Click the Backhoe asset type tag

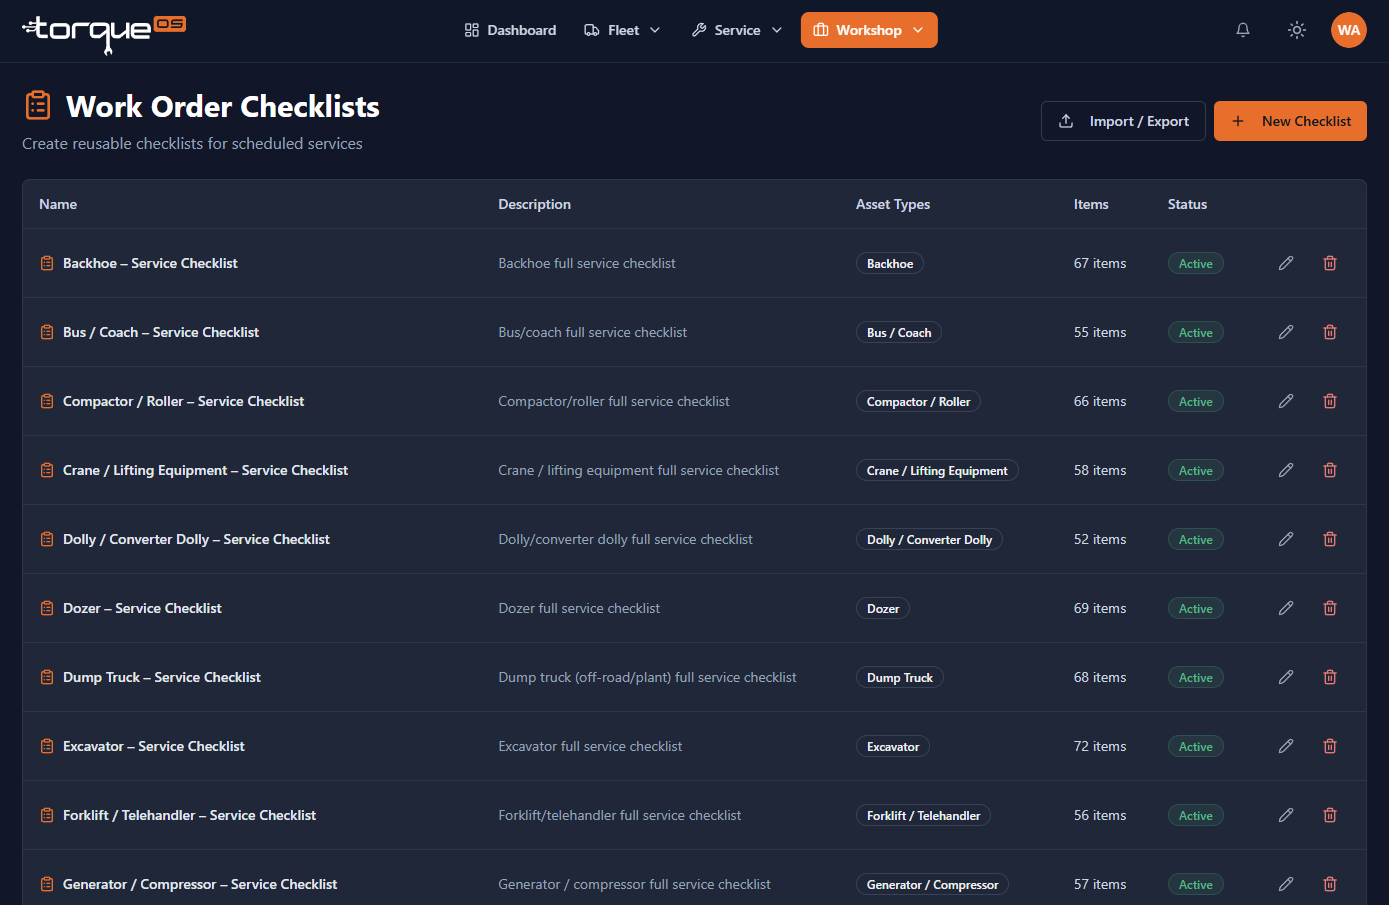coord(890,264)
